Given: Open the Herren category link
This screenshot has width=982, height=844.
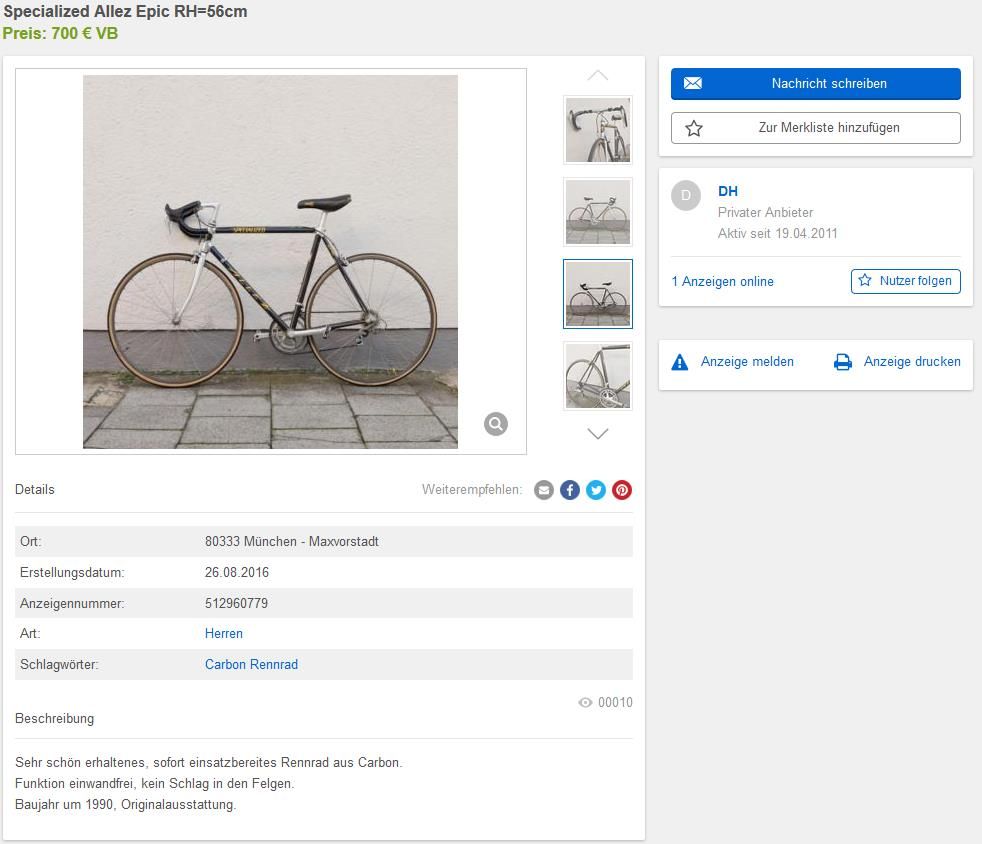Looking at the screenshot, I should (224, 634).
